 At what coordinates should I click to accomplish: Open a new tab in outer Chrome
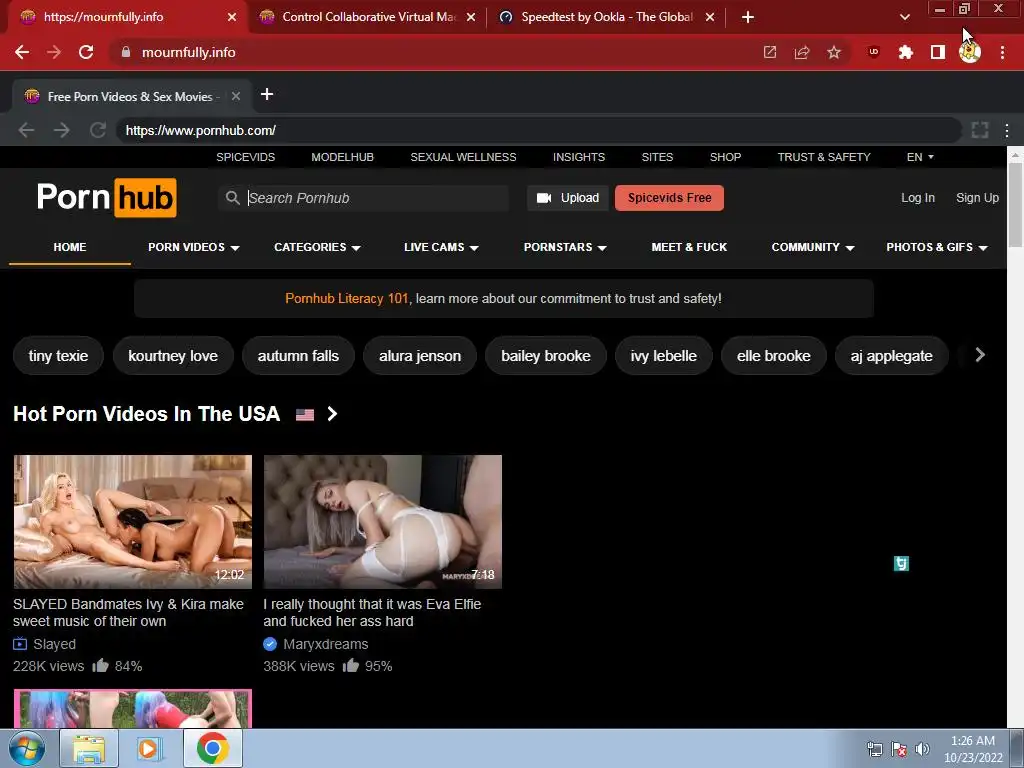748,18
